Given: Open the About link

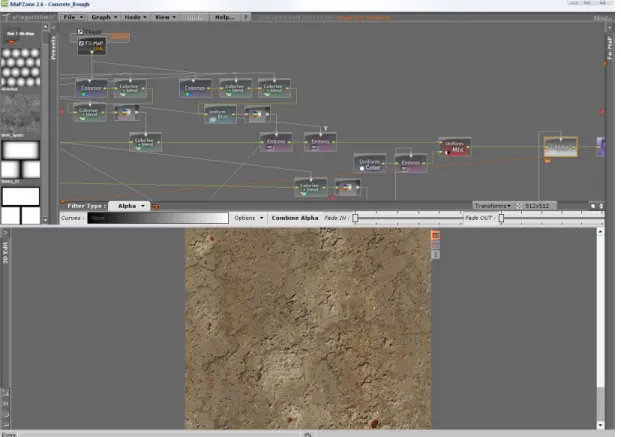Looking at the screenshot, I should [601, 18].
